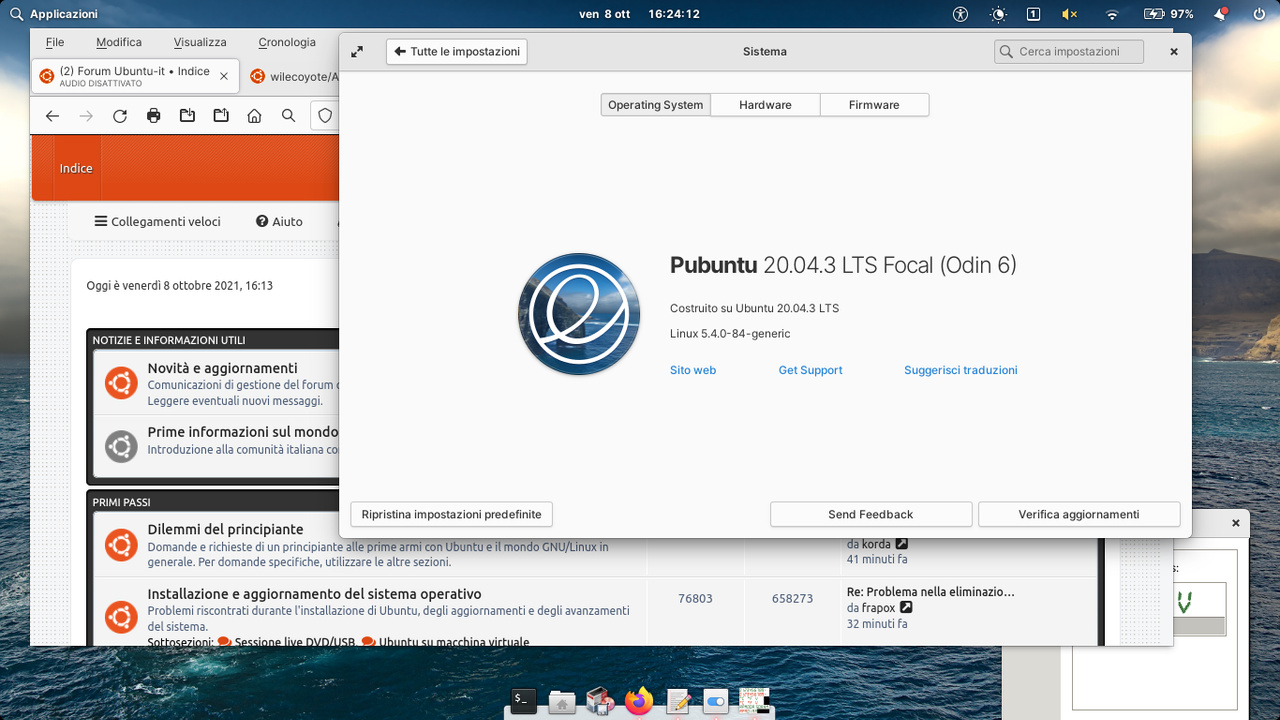Click the Indice forum navigation tab

pyautogui.click(x=76, y=168)
